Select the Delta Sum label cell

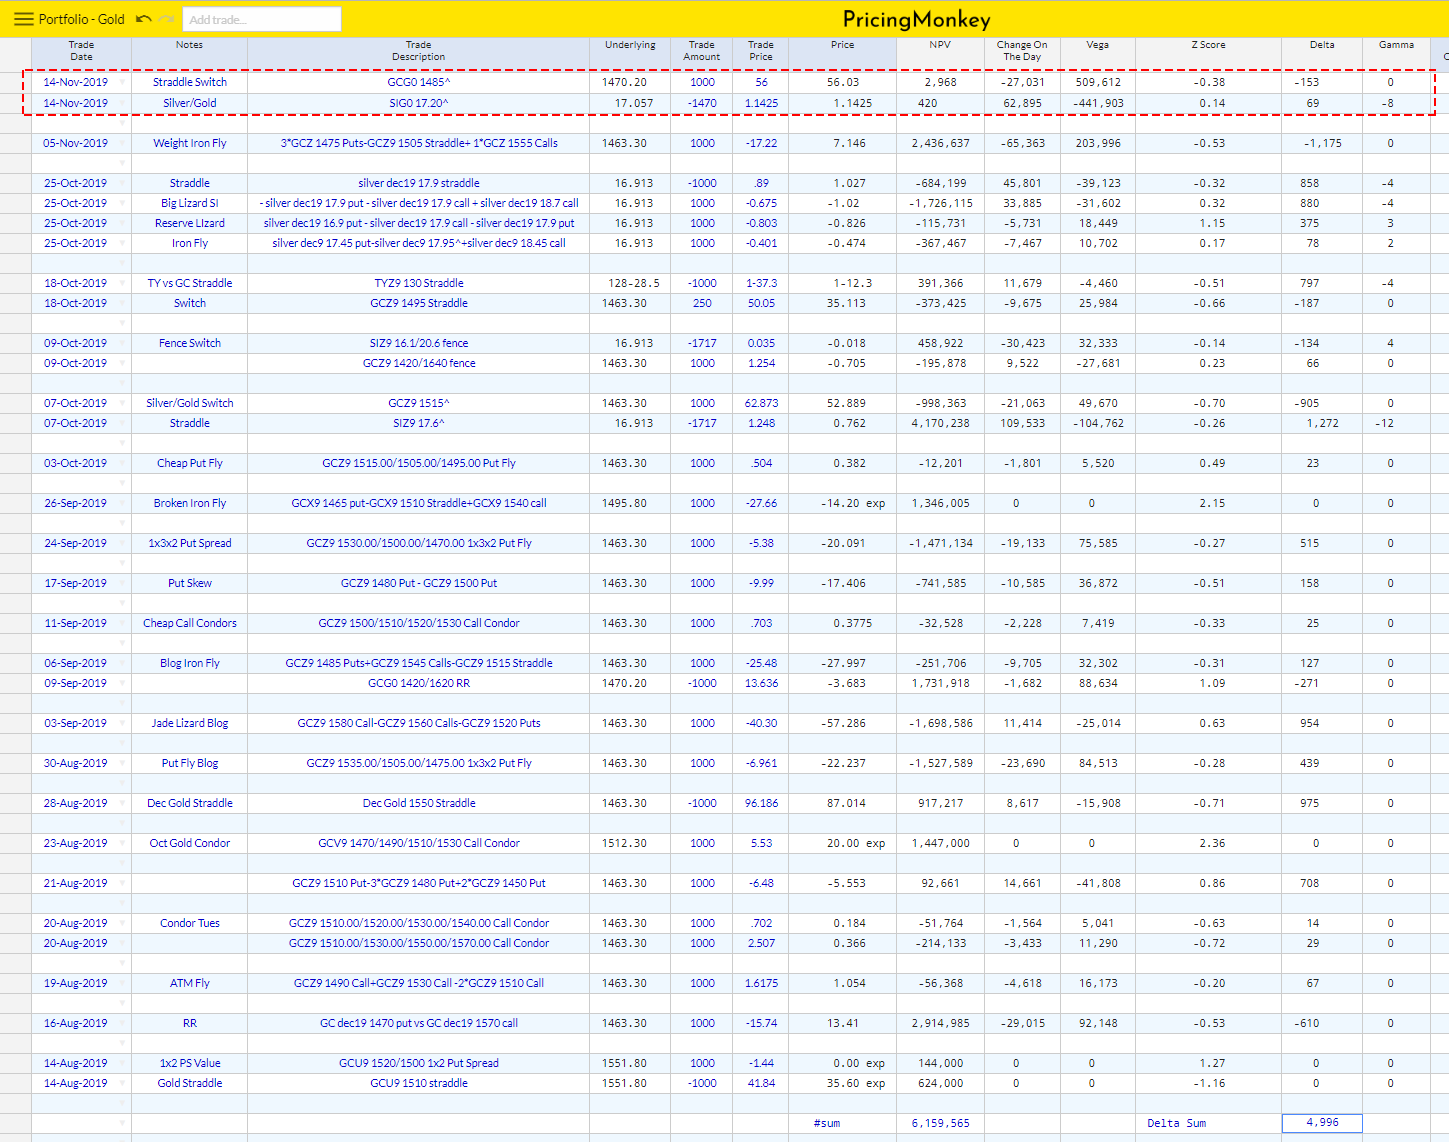click(x=1208, y=1123)
